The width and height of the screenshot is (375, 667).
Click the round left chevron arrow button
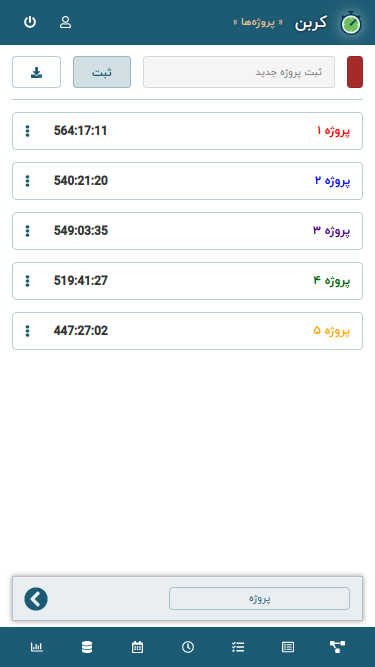coord(36,599)
